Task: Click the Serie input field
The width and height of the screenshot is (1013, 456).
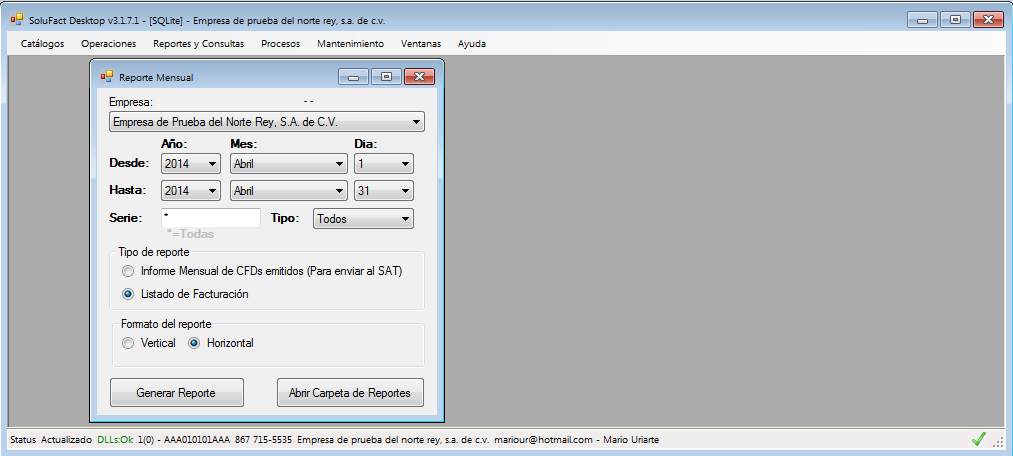Action: [x=211, y=218]
